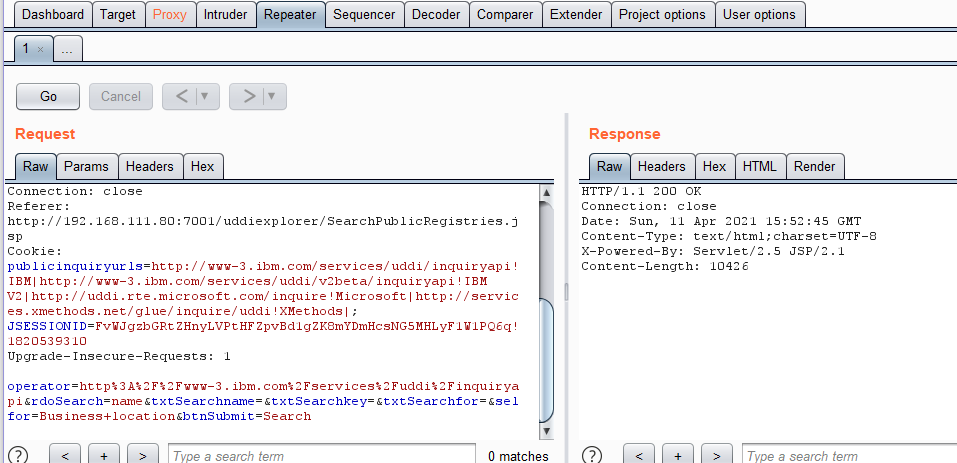The image size is (957, 463).
Task: Click the Content-Length: 10426 response header
Action: pos(665,267)
